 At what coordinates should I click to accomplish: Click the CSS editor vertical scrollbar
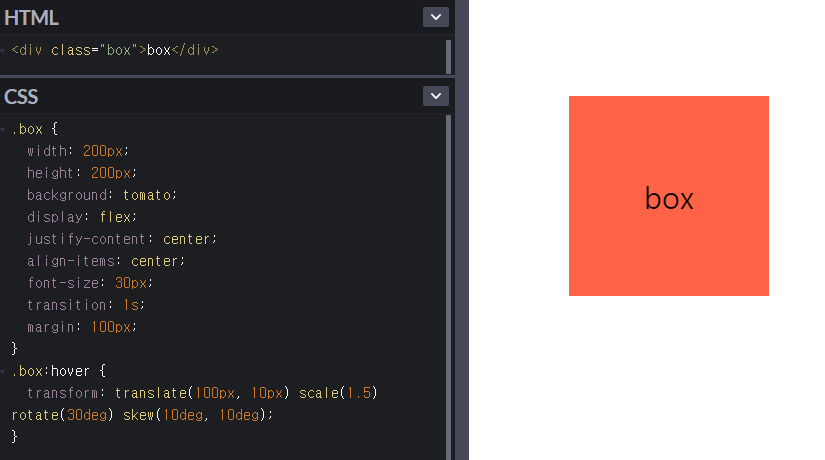[x=448, y=287]
